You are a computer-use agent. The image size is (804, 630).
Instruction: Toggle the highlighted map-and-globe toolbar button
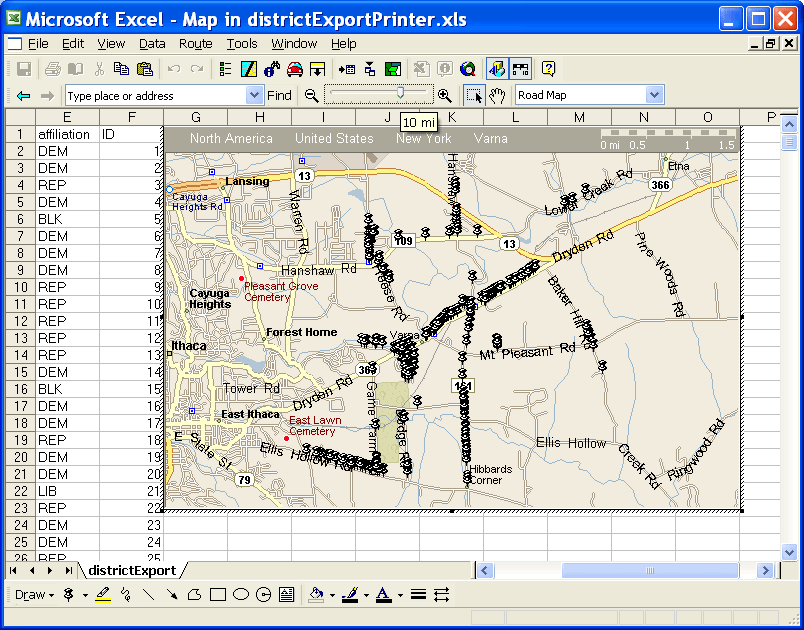click(497, 69)
